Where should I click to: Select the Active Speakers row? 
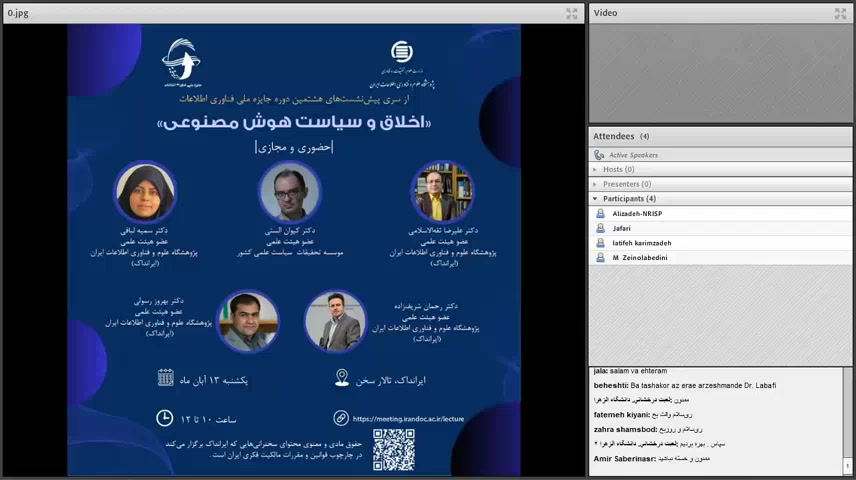point(721,155)
